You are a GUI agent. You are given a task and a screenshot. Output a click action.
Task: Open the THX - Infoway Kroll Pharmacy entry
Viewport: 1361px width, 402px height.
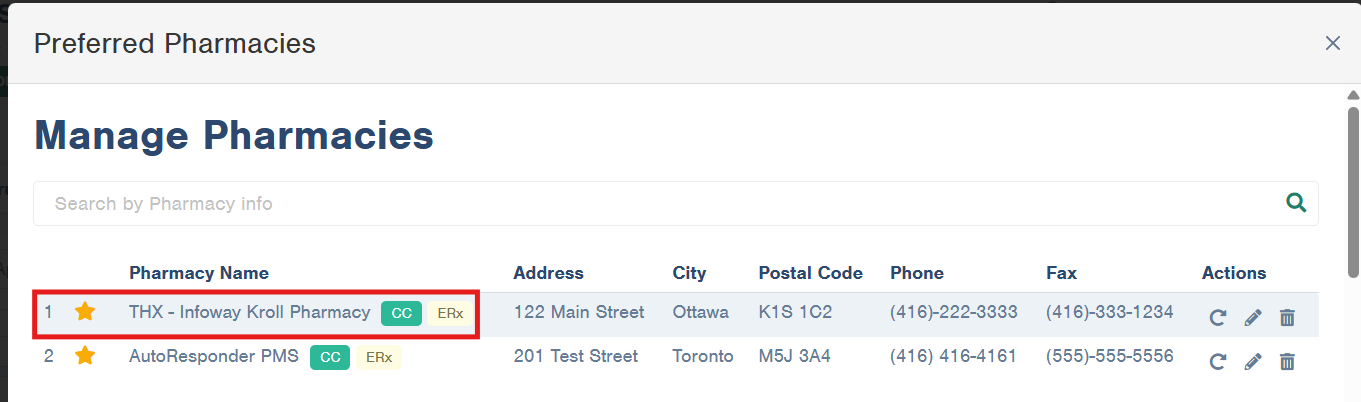click(x=250, y=312)
